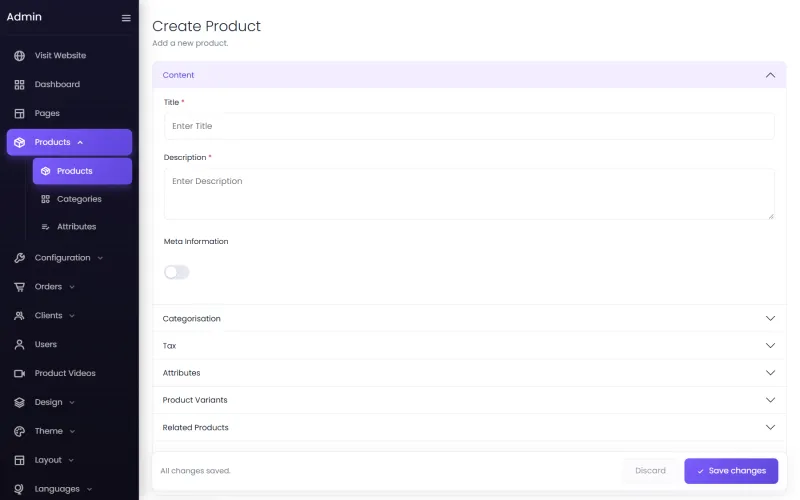Viewport: 800px width, 500px height.
Task: Click the Admin logo text
Action: pos(24,17)
